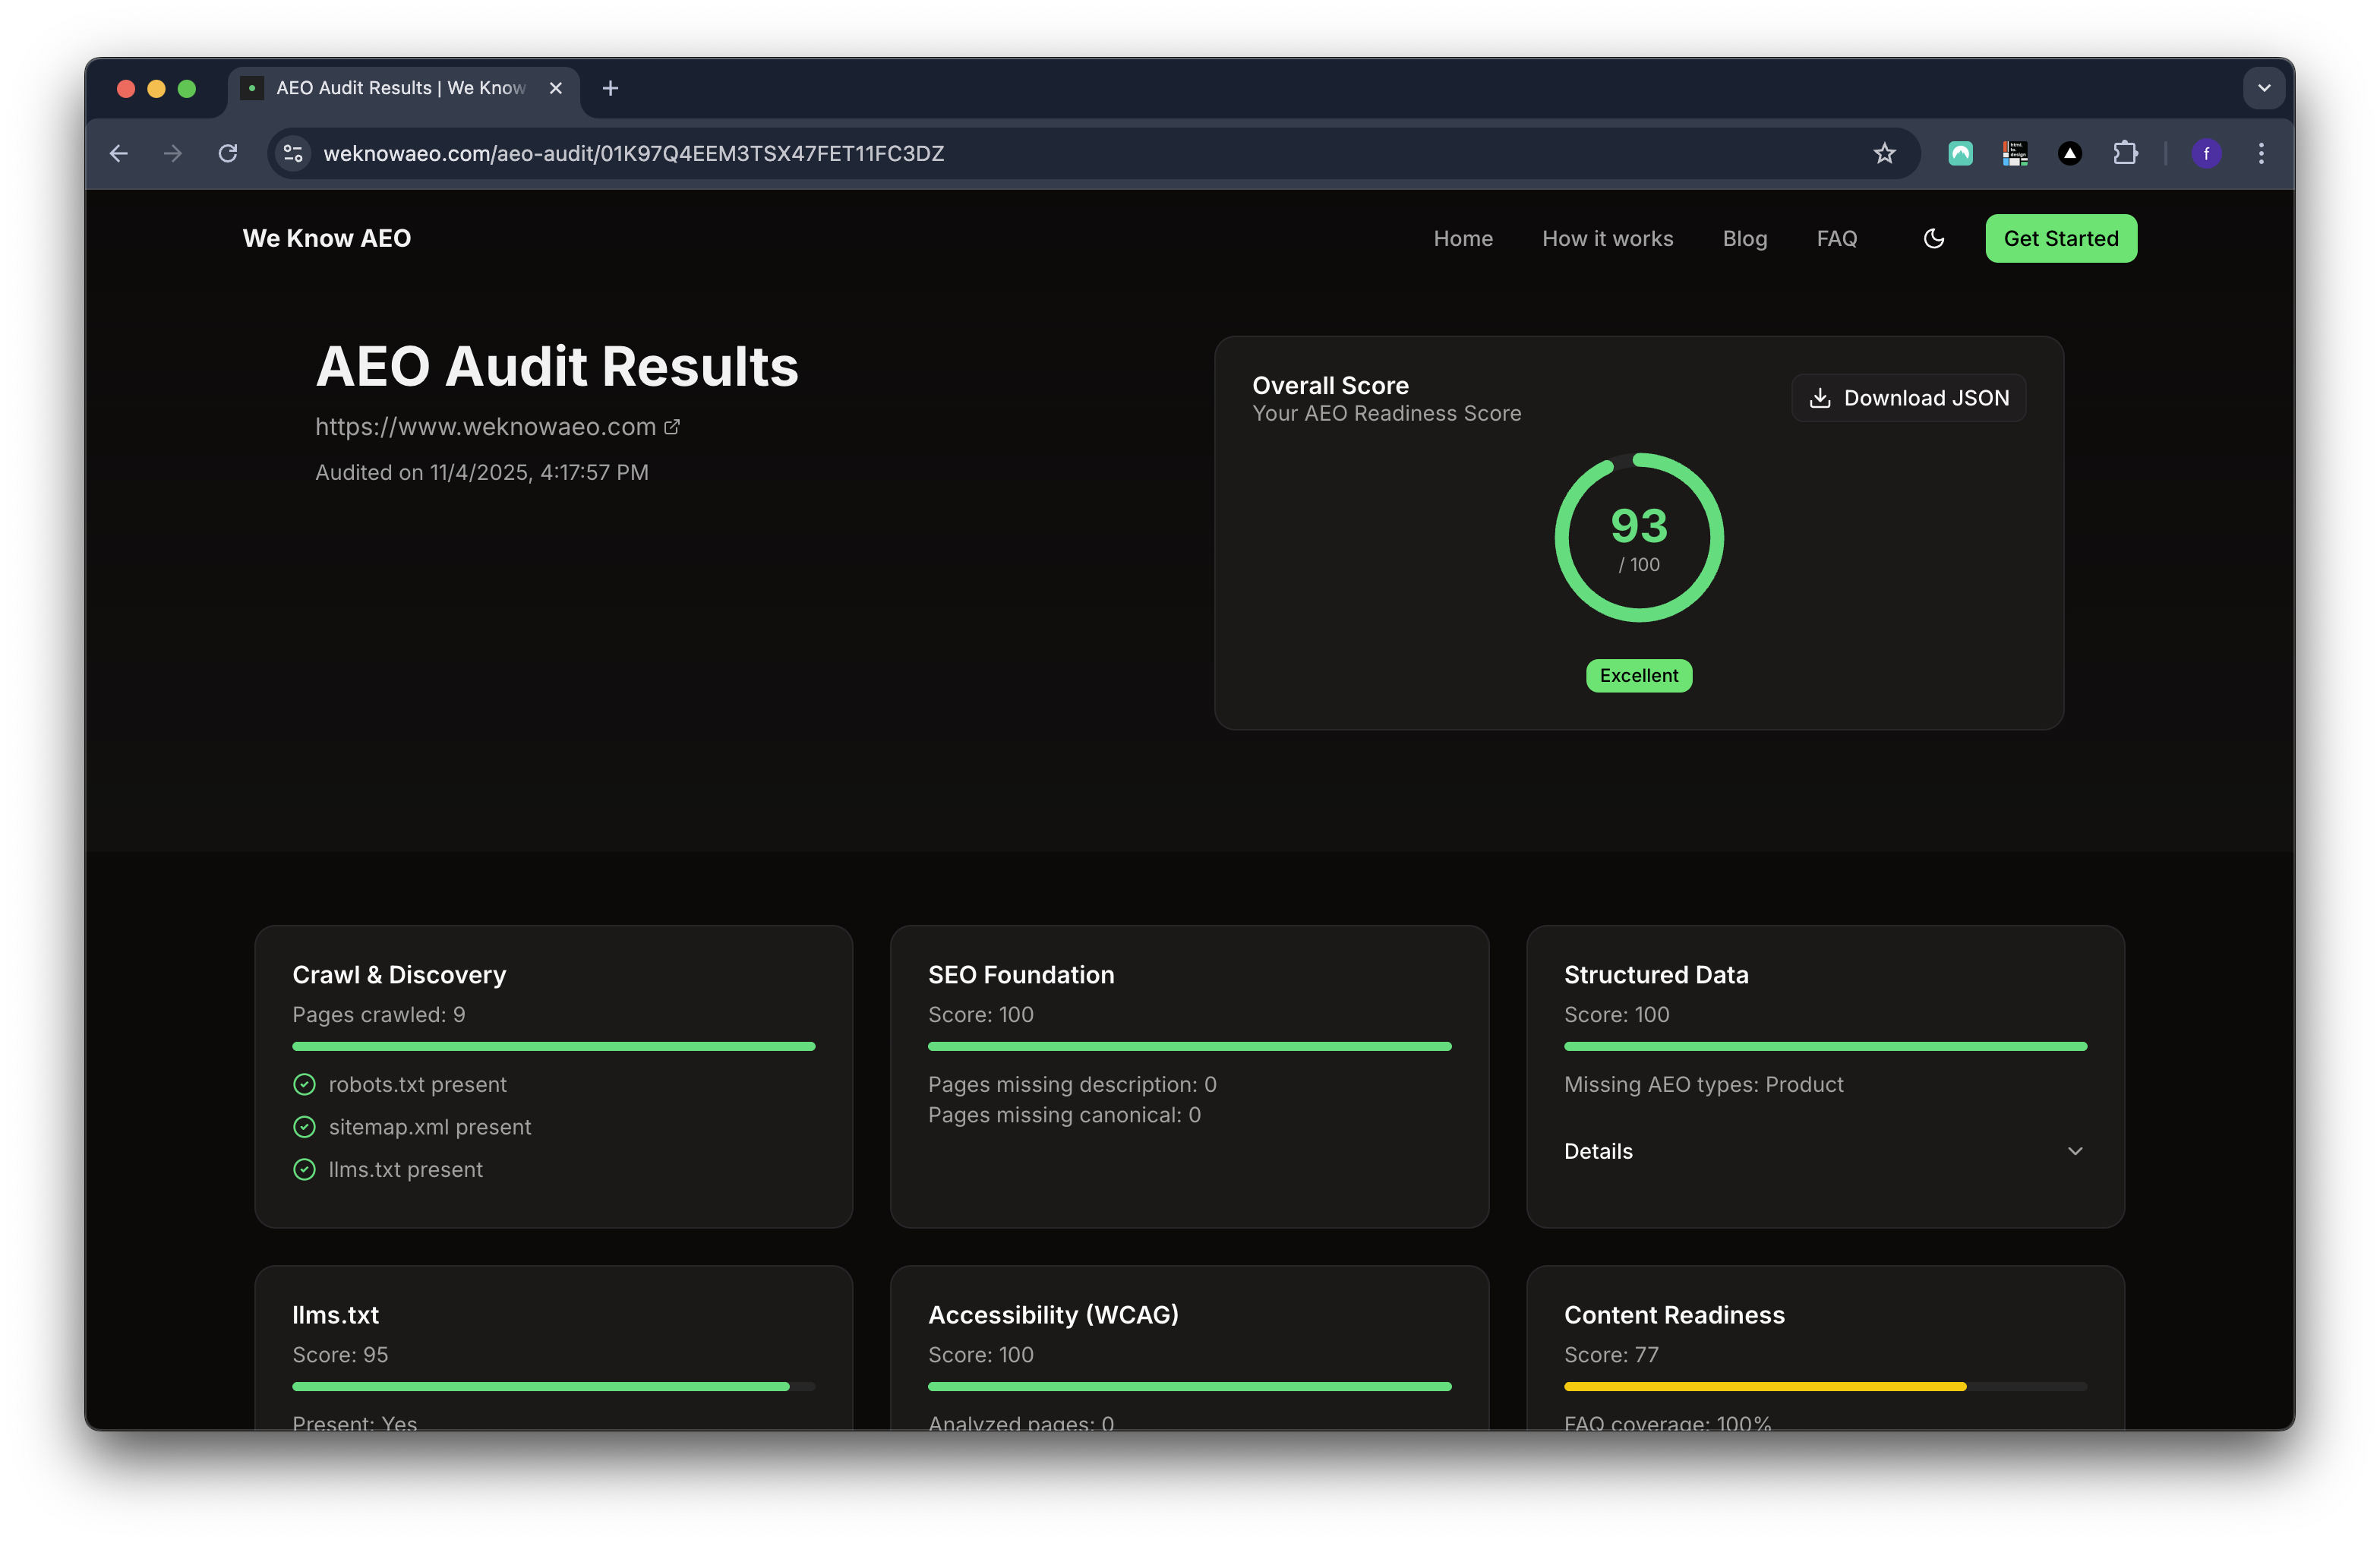2380x1543 pixels.
Task: Open the Chrome three-dot menu
Action: (2261, 153)
